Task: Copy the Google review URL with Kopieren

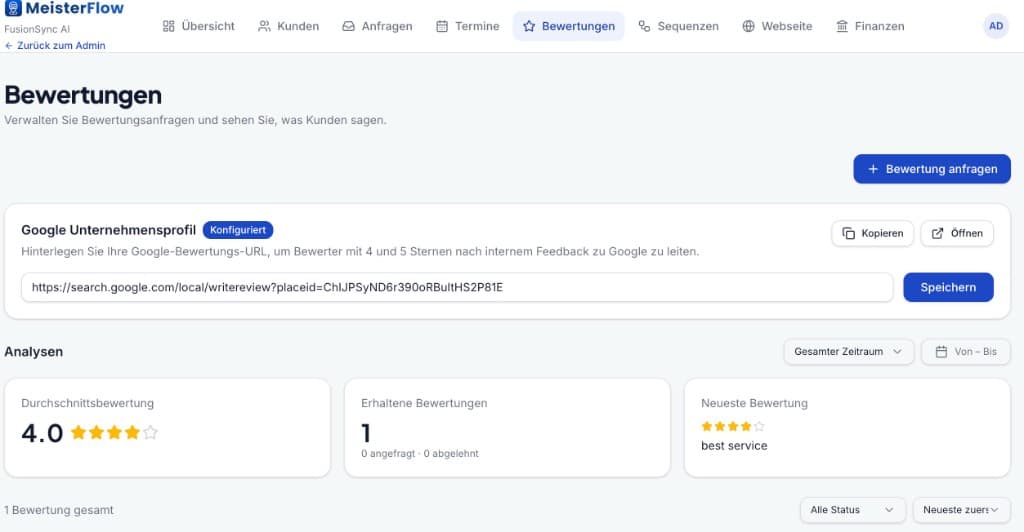Action: click(x=872, y=233)
